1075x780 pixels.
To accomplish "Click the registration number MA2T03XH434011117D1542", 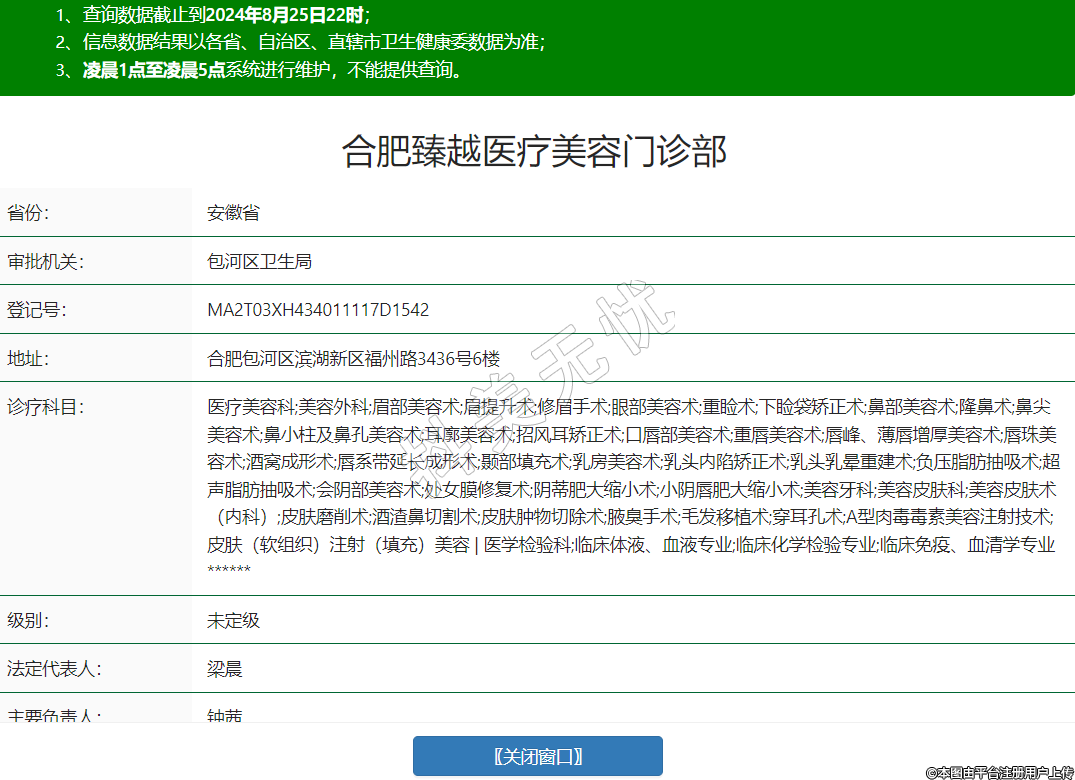I will pos(318,310).
